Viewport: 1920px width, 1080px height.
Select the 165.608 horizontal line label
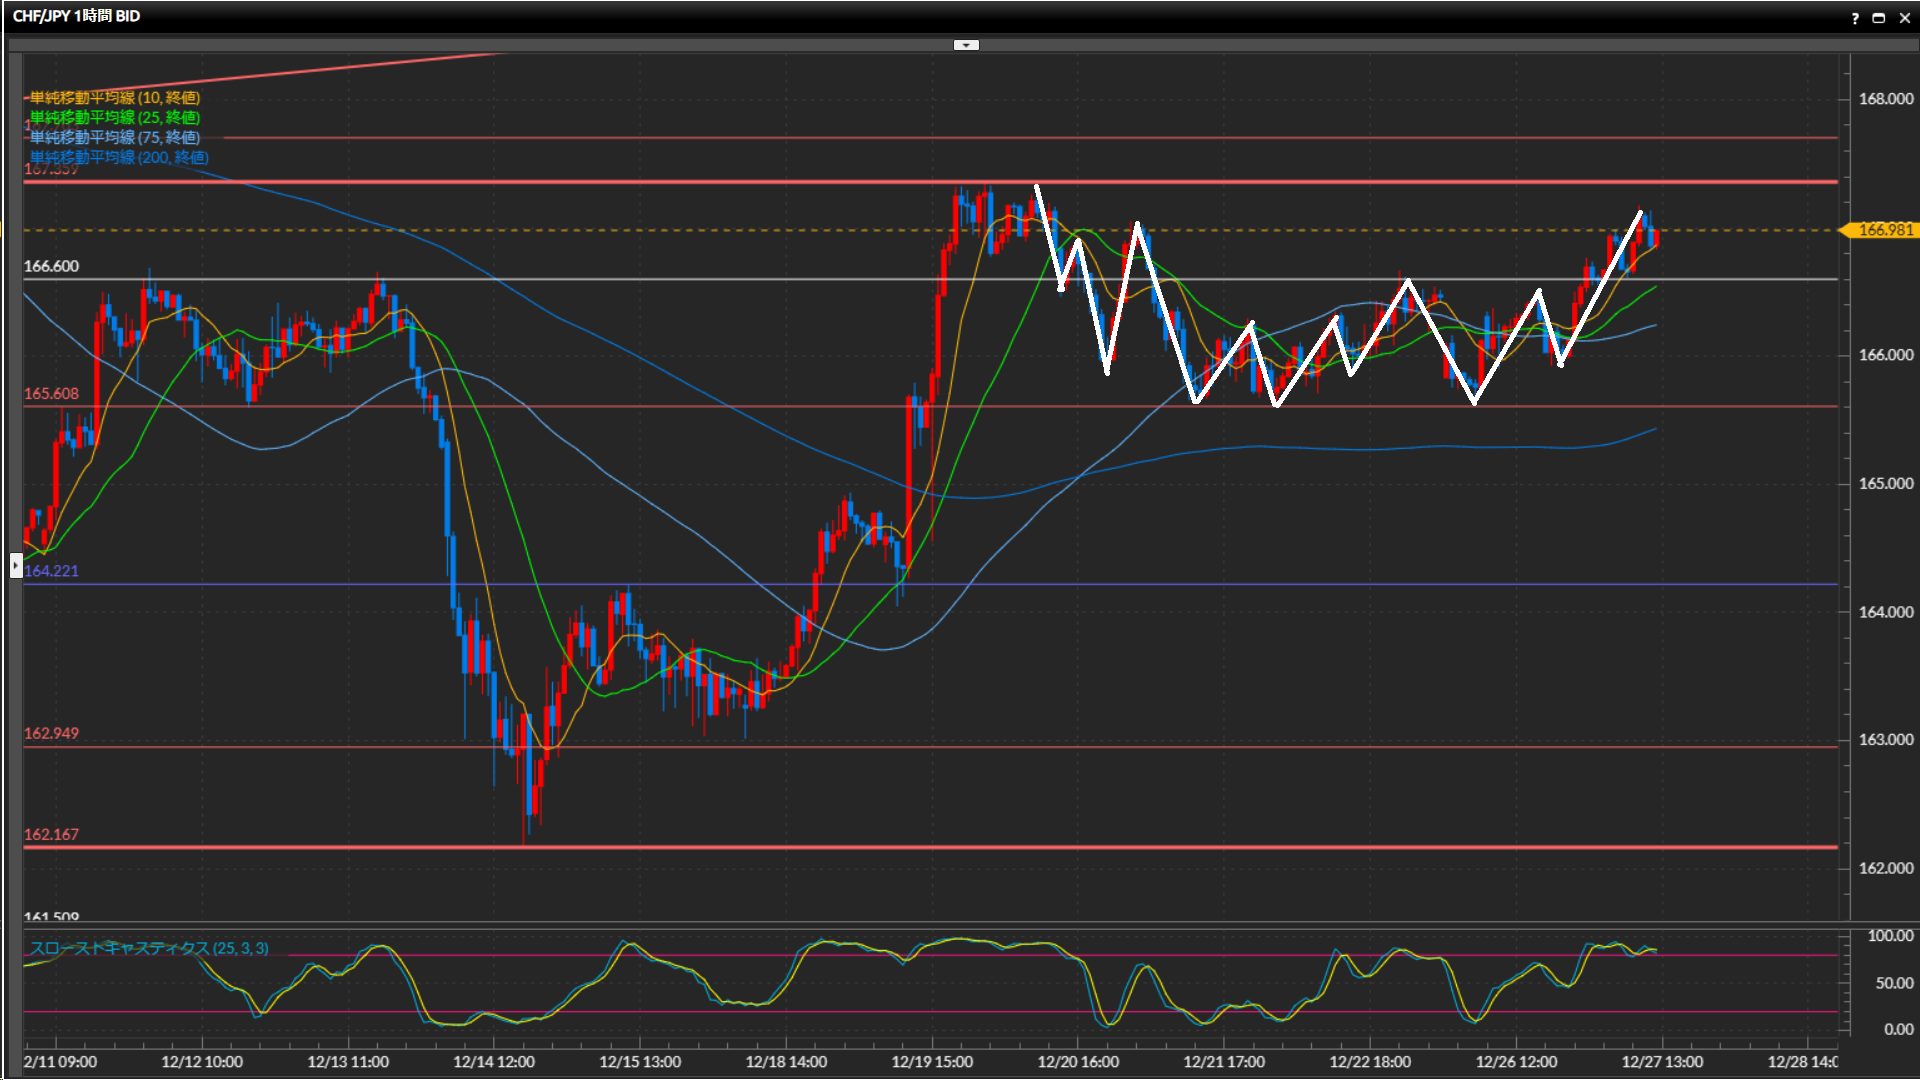click(51, 393)
